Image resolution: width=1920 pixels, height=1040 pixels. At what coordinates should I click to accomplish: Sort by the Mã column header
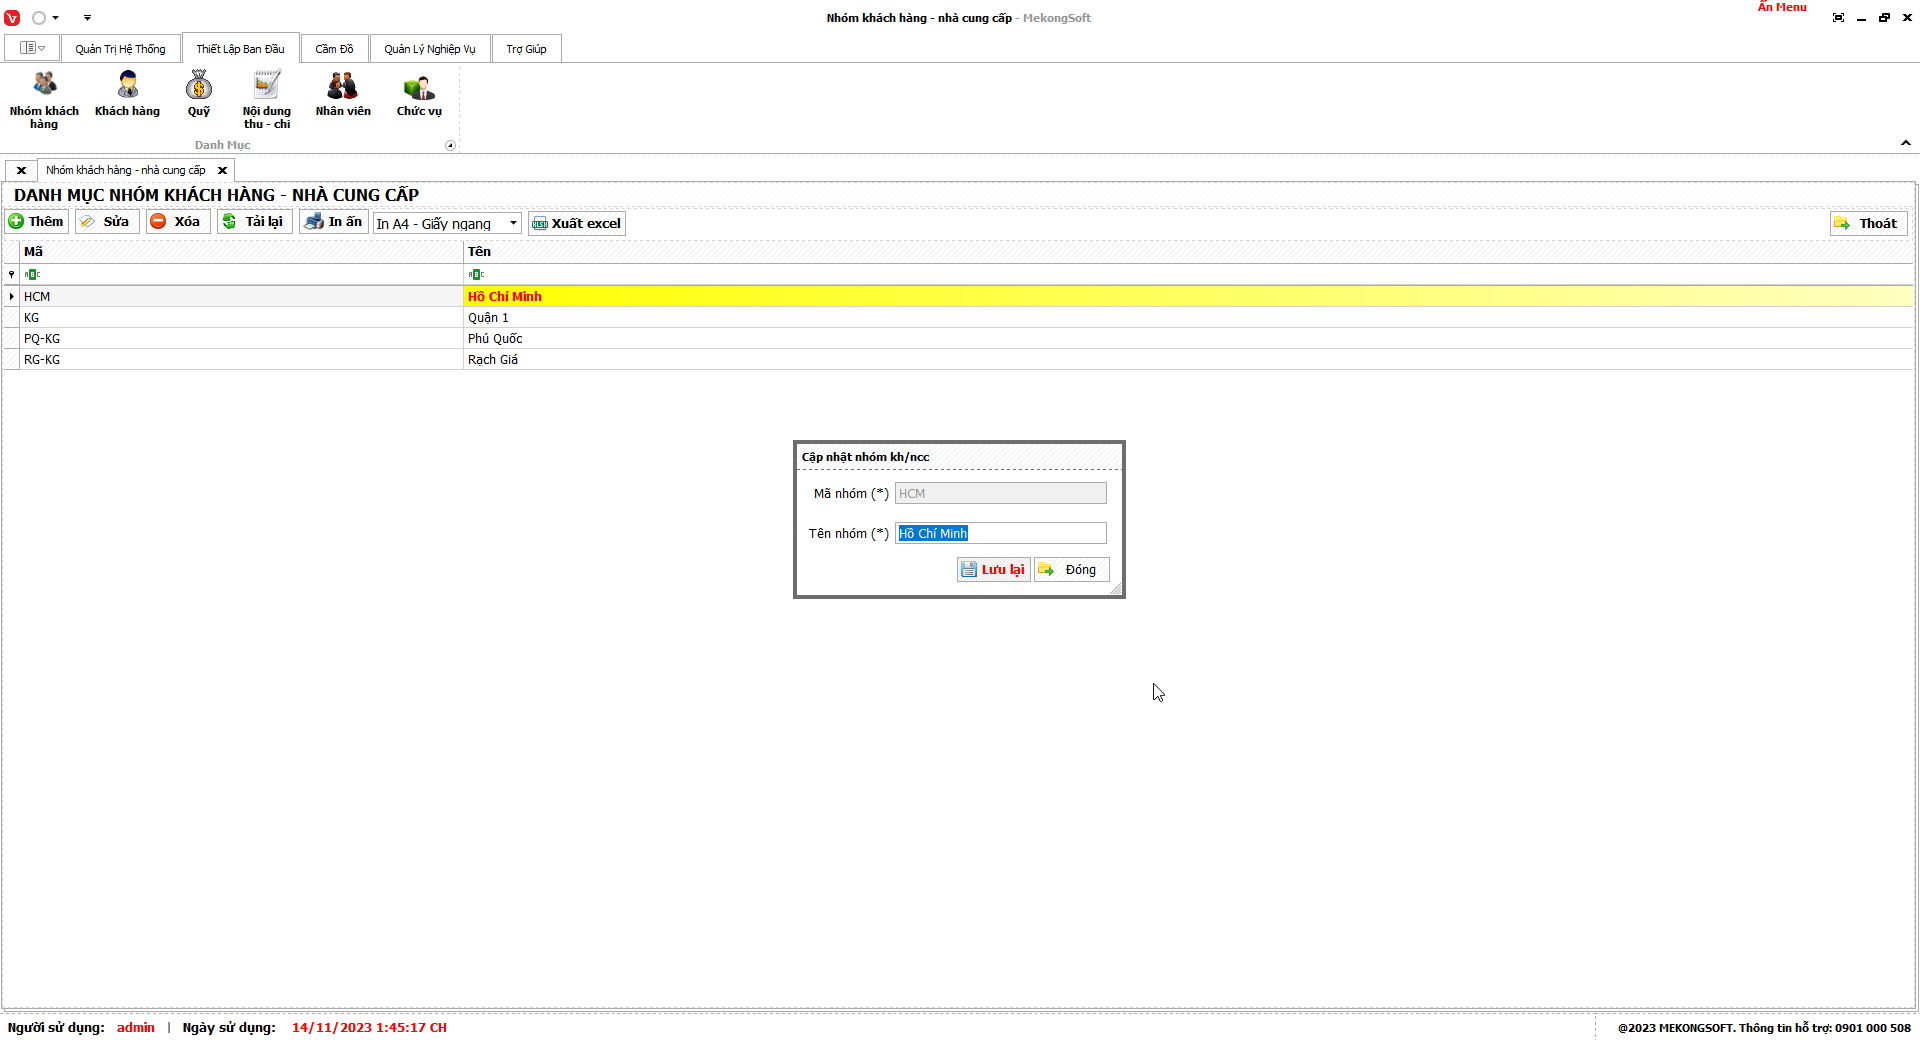point(242,252)
